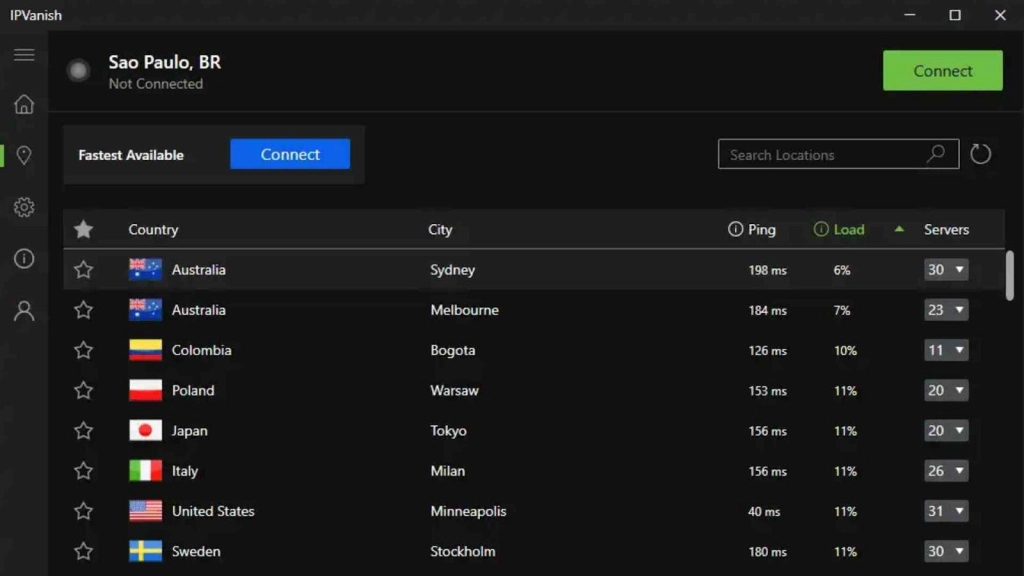The image size is (1024, 576).
Task: Select the Stockholm city cell
Action: (x=462, y=551)
